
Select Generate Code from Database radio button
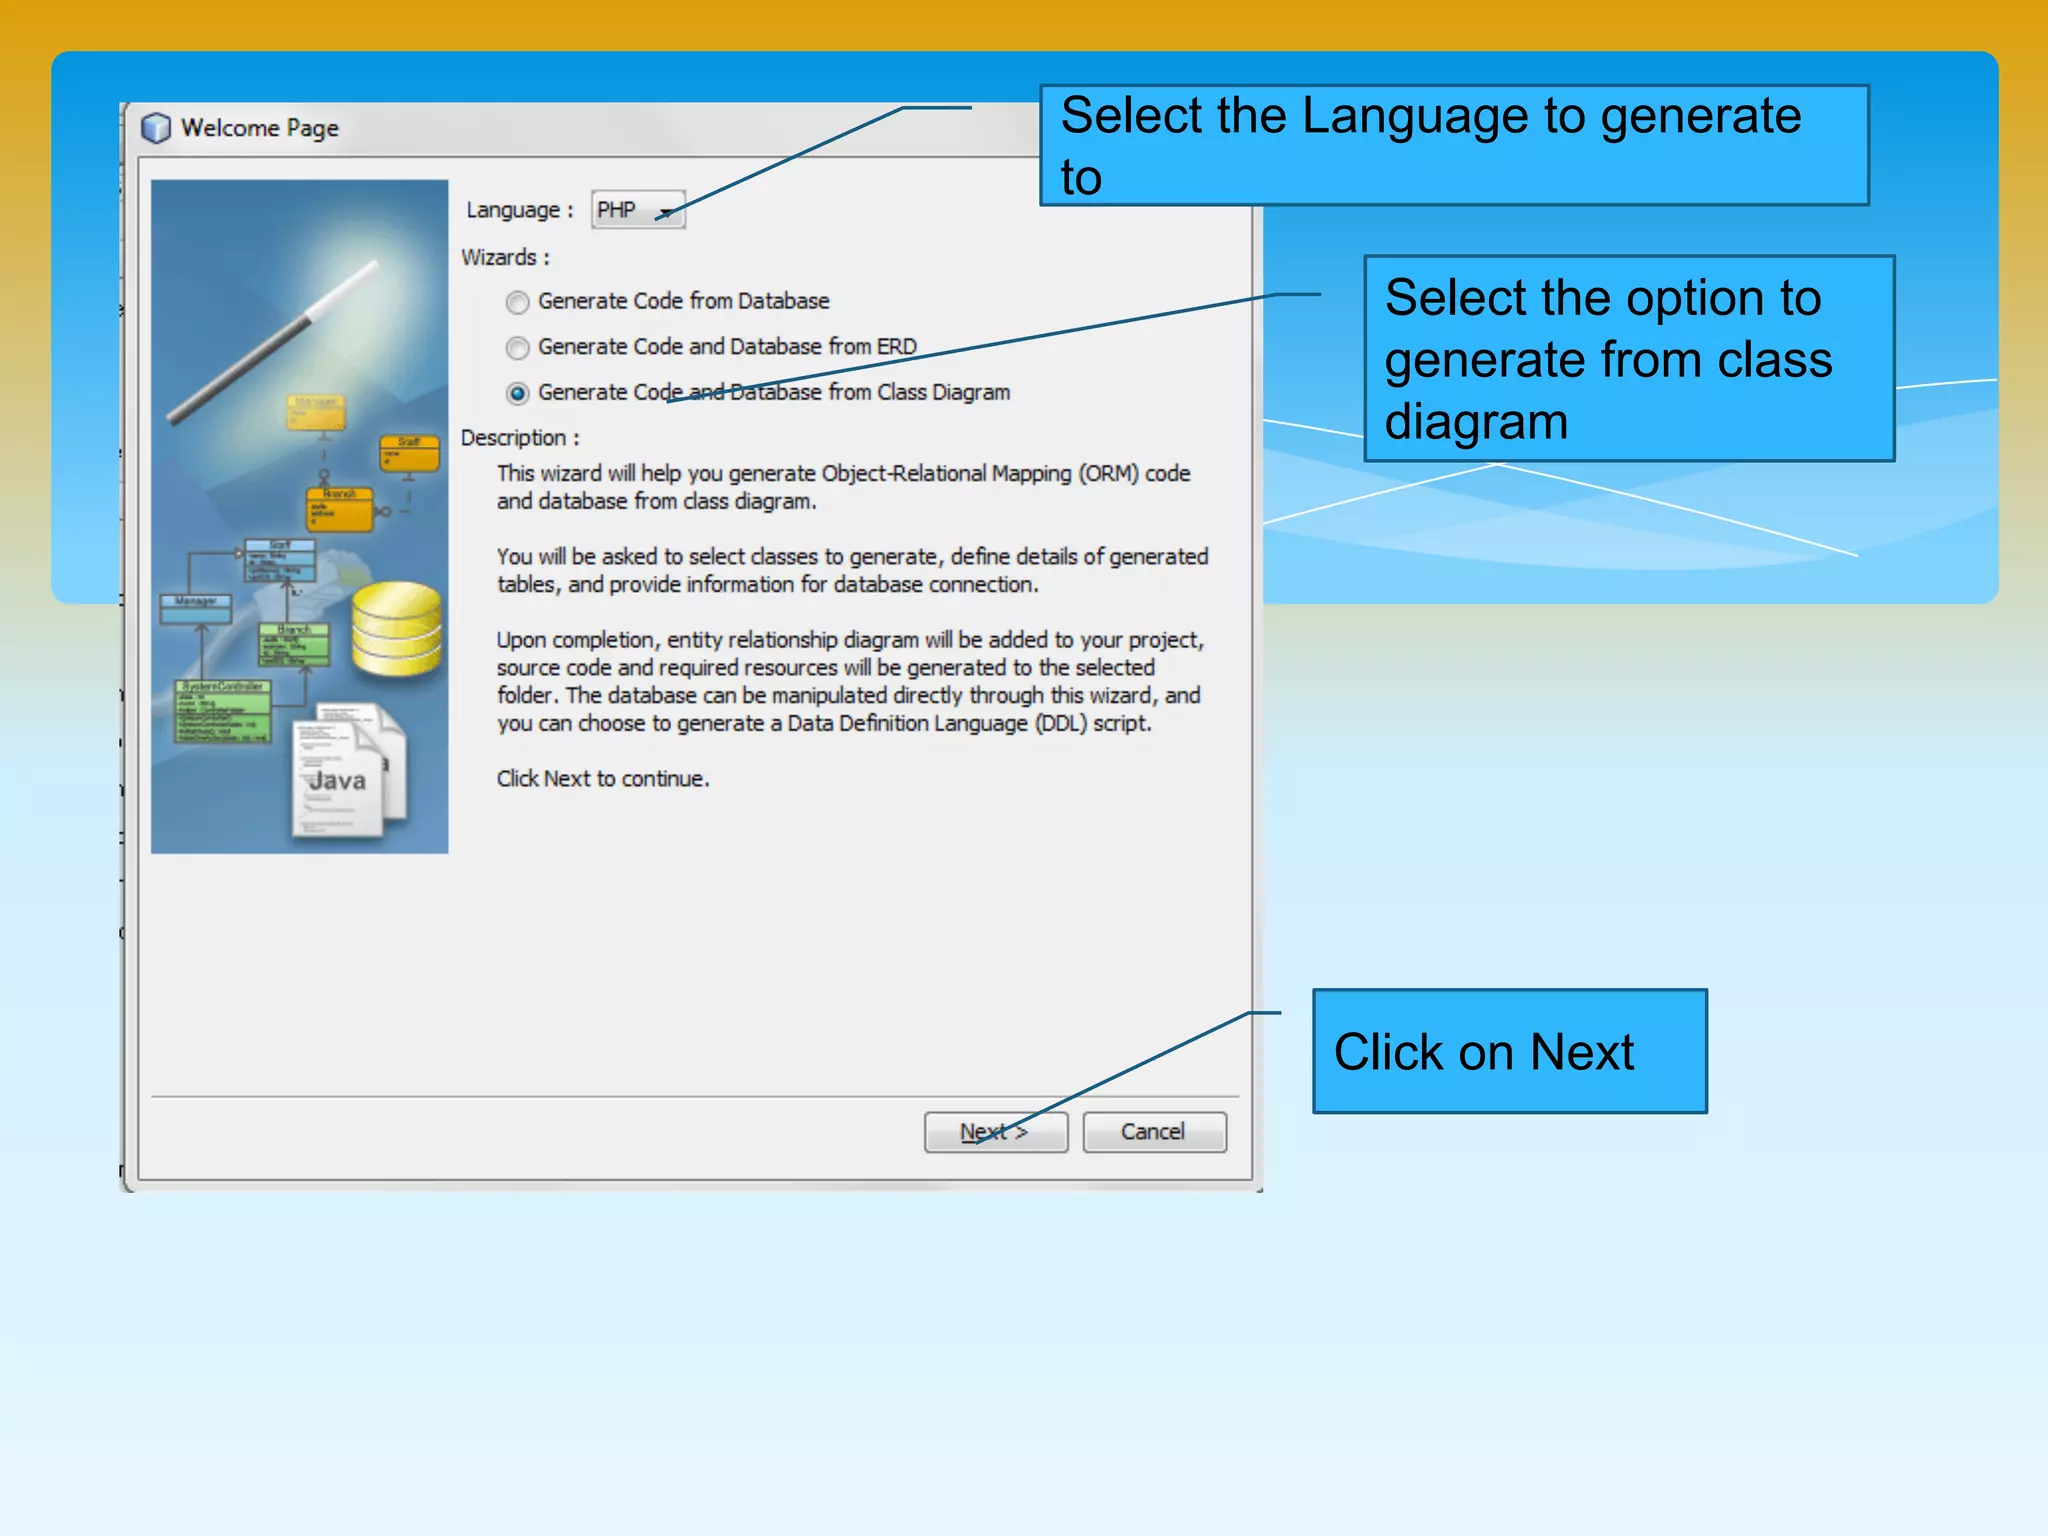(517, 302)
